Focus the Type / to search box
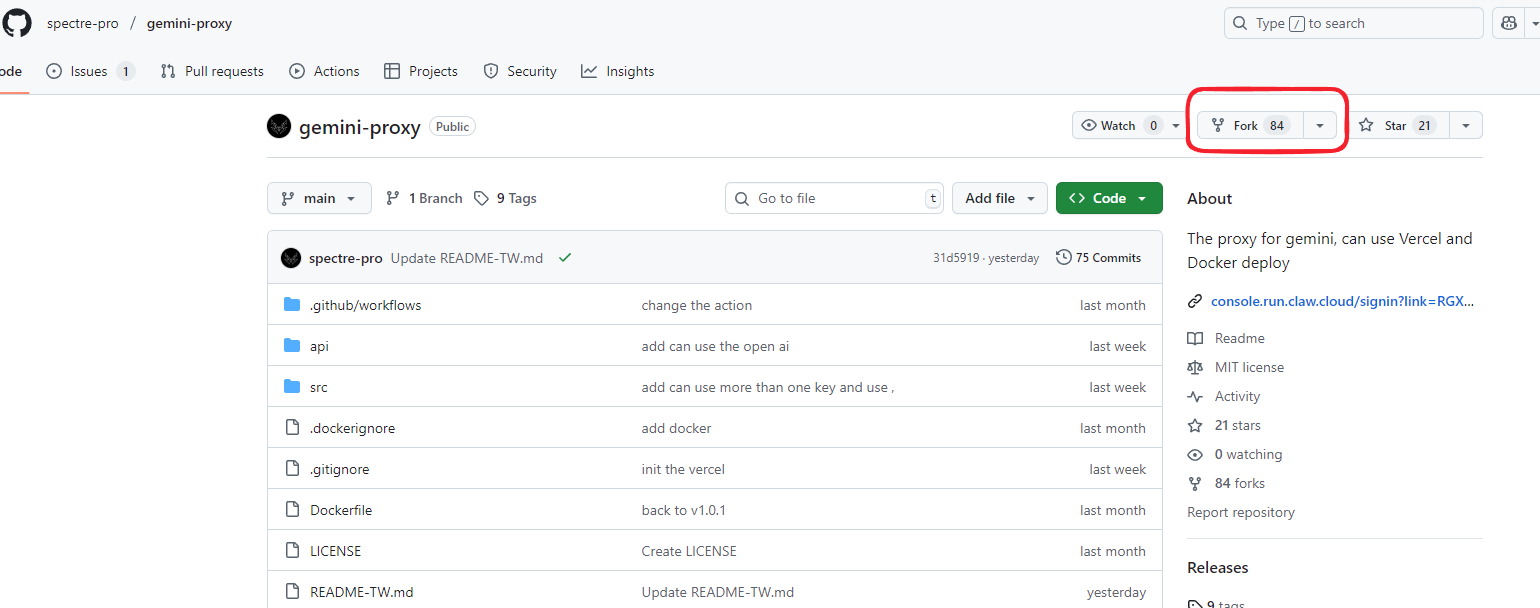Screen dimensions: 1540x608 (1353, 23)
